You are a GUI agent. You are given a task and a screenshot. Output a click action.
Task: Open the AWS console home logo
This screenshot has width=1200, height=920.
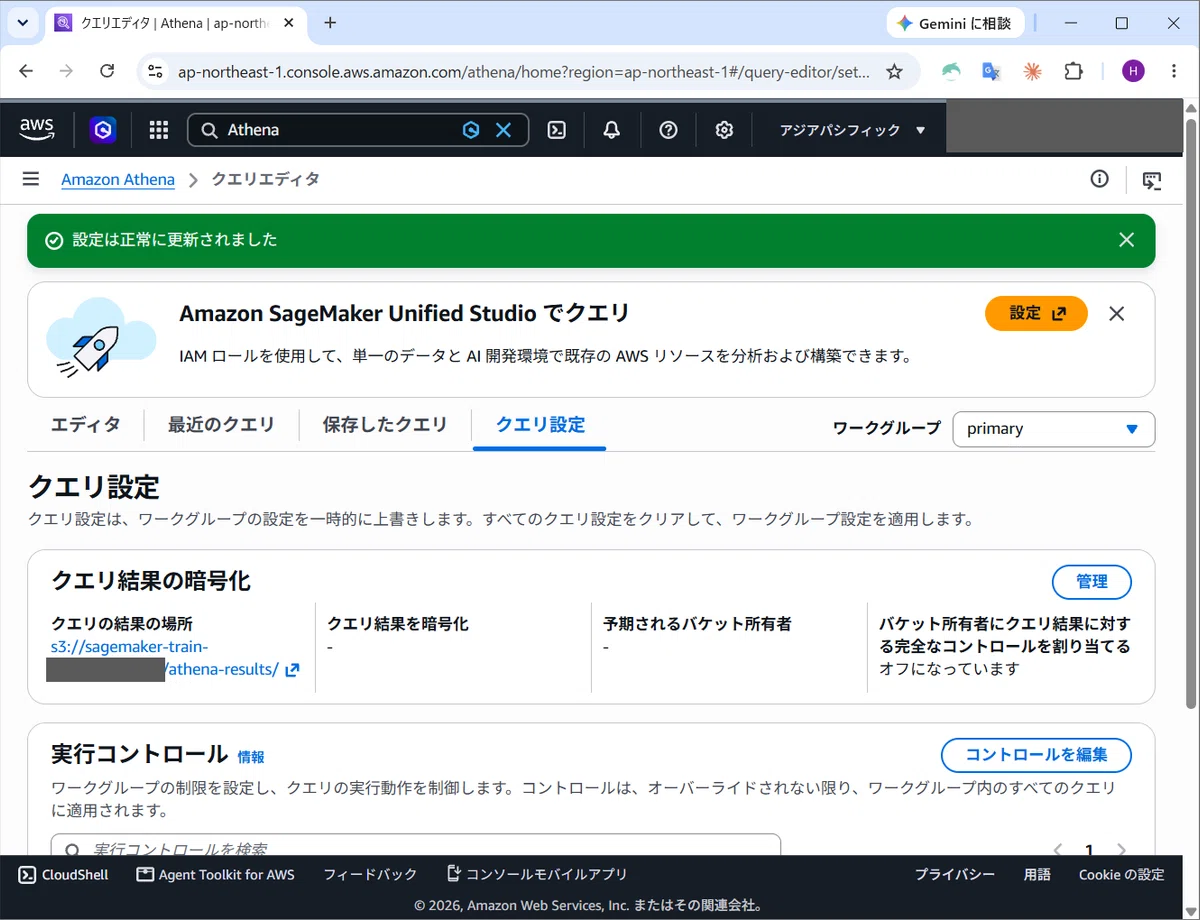(37, 129)
